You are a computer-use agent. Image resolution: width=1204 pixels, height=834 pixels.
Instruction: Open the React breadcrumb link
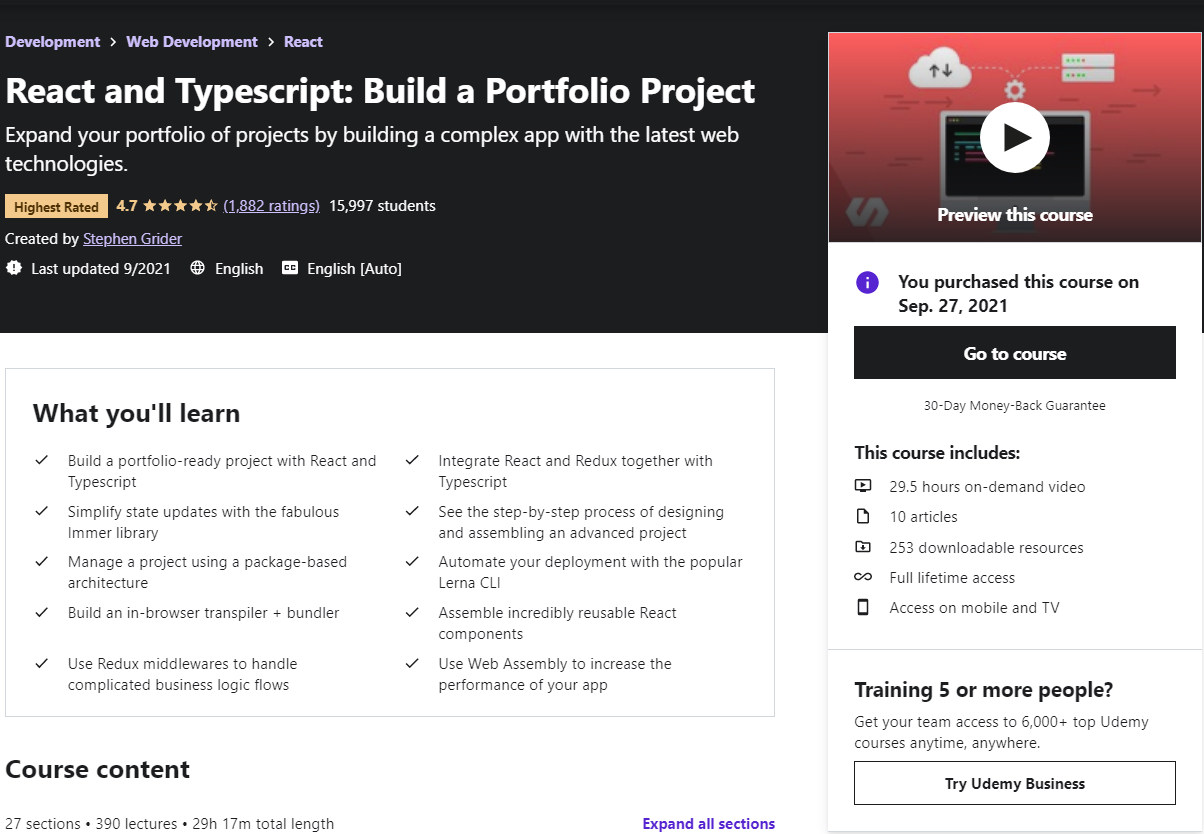click(303, 42)
